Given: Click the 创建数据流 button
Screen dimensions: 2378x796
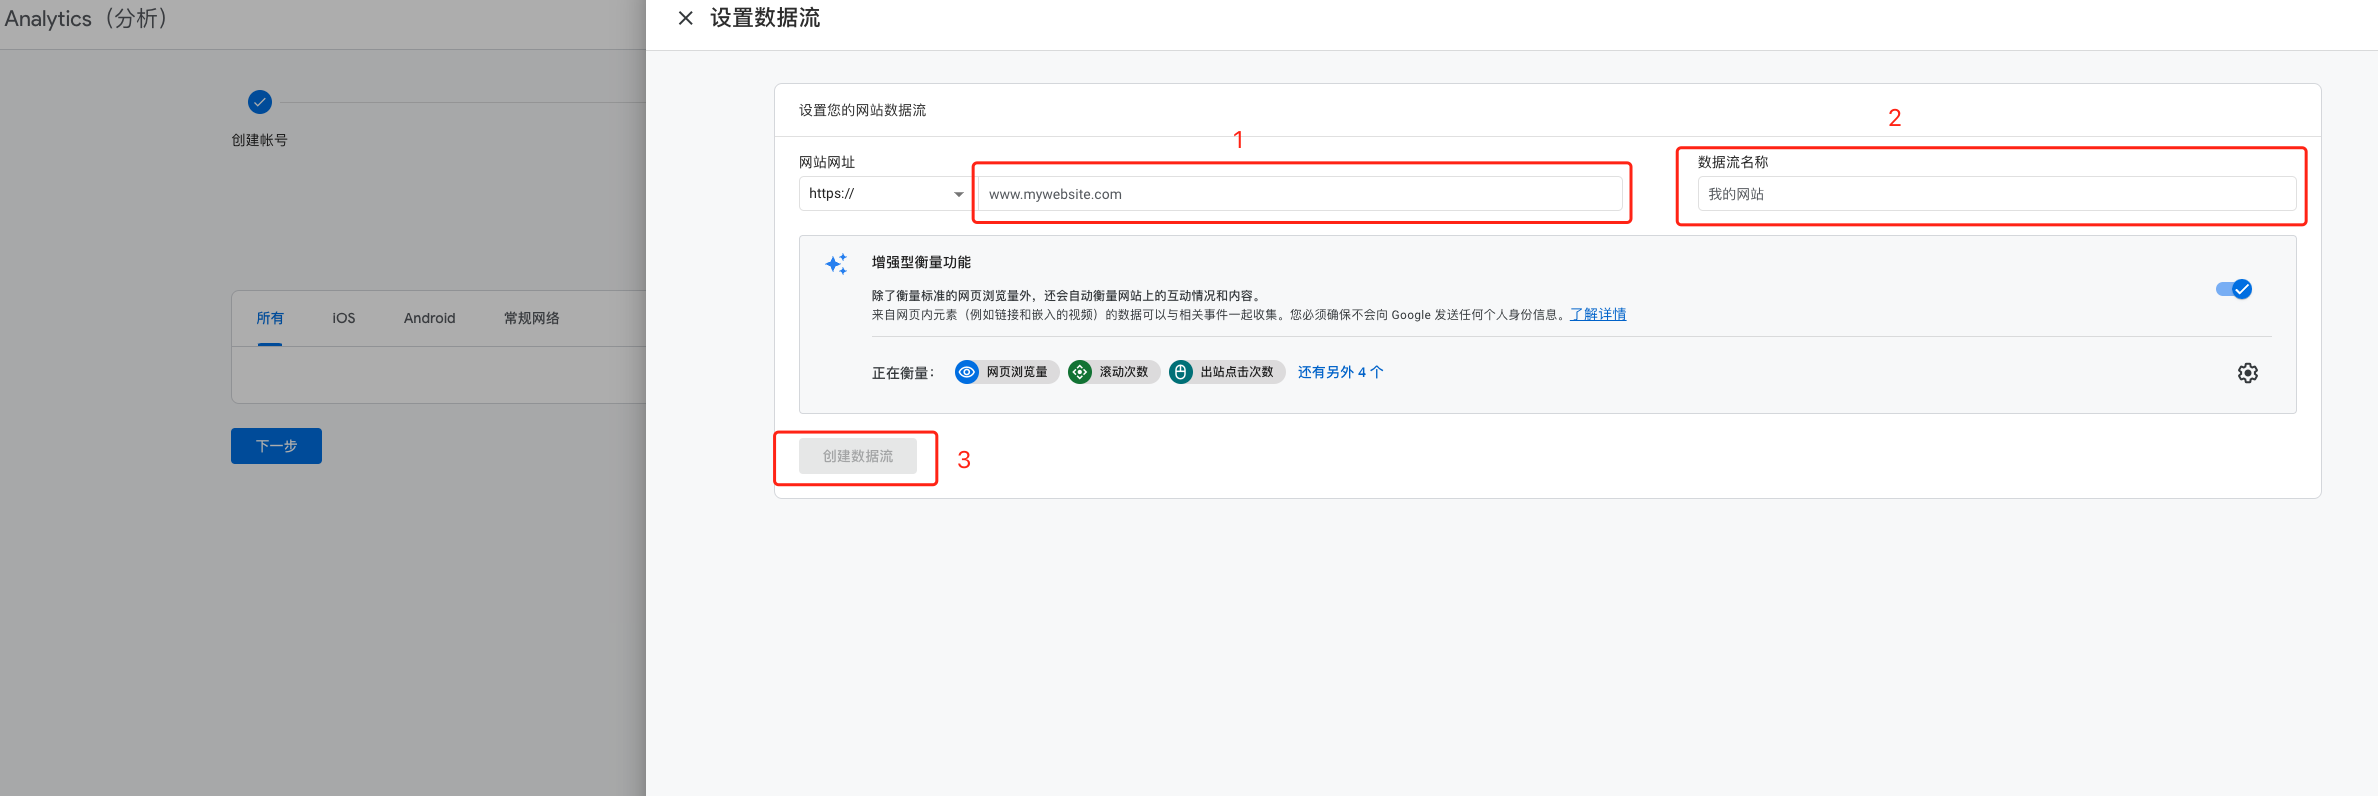Looking at the screenshot, I should [858, 456].
